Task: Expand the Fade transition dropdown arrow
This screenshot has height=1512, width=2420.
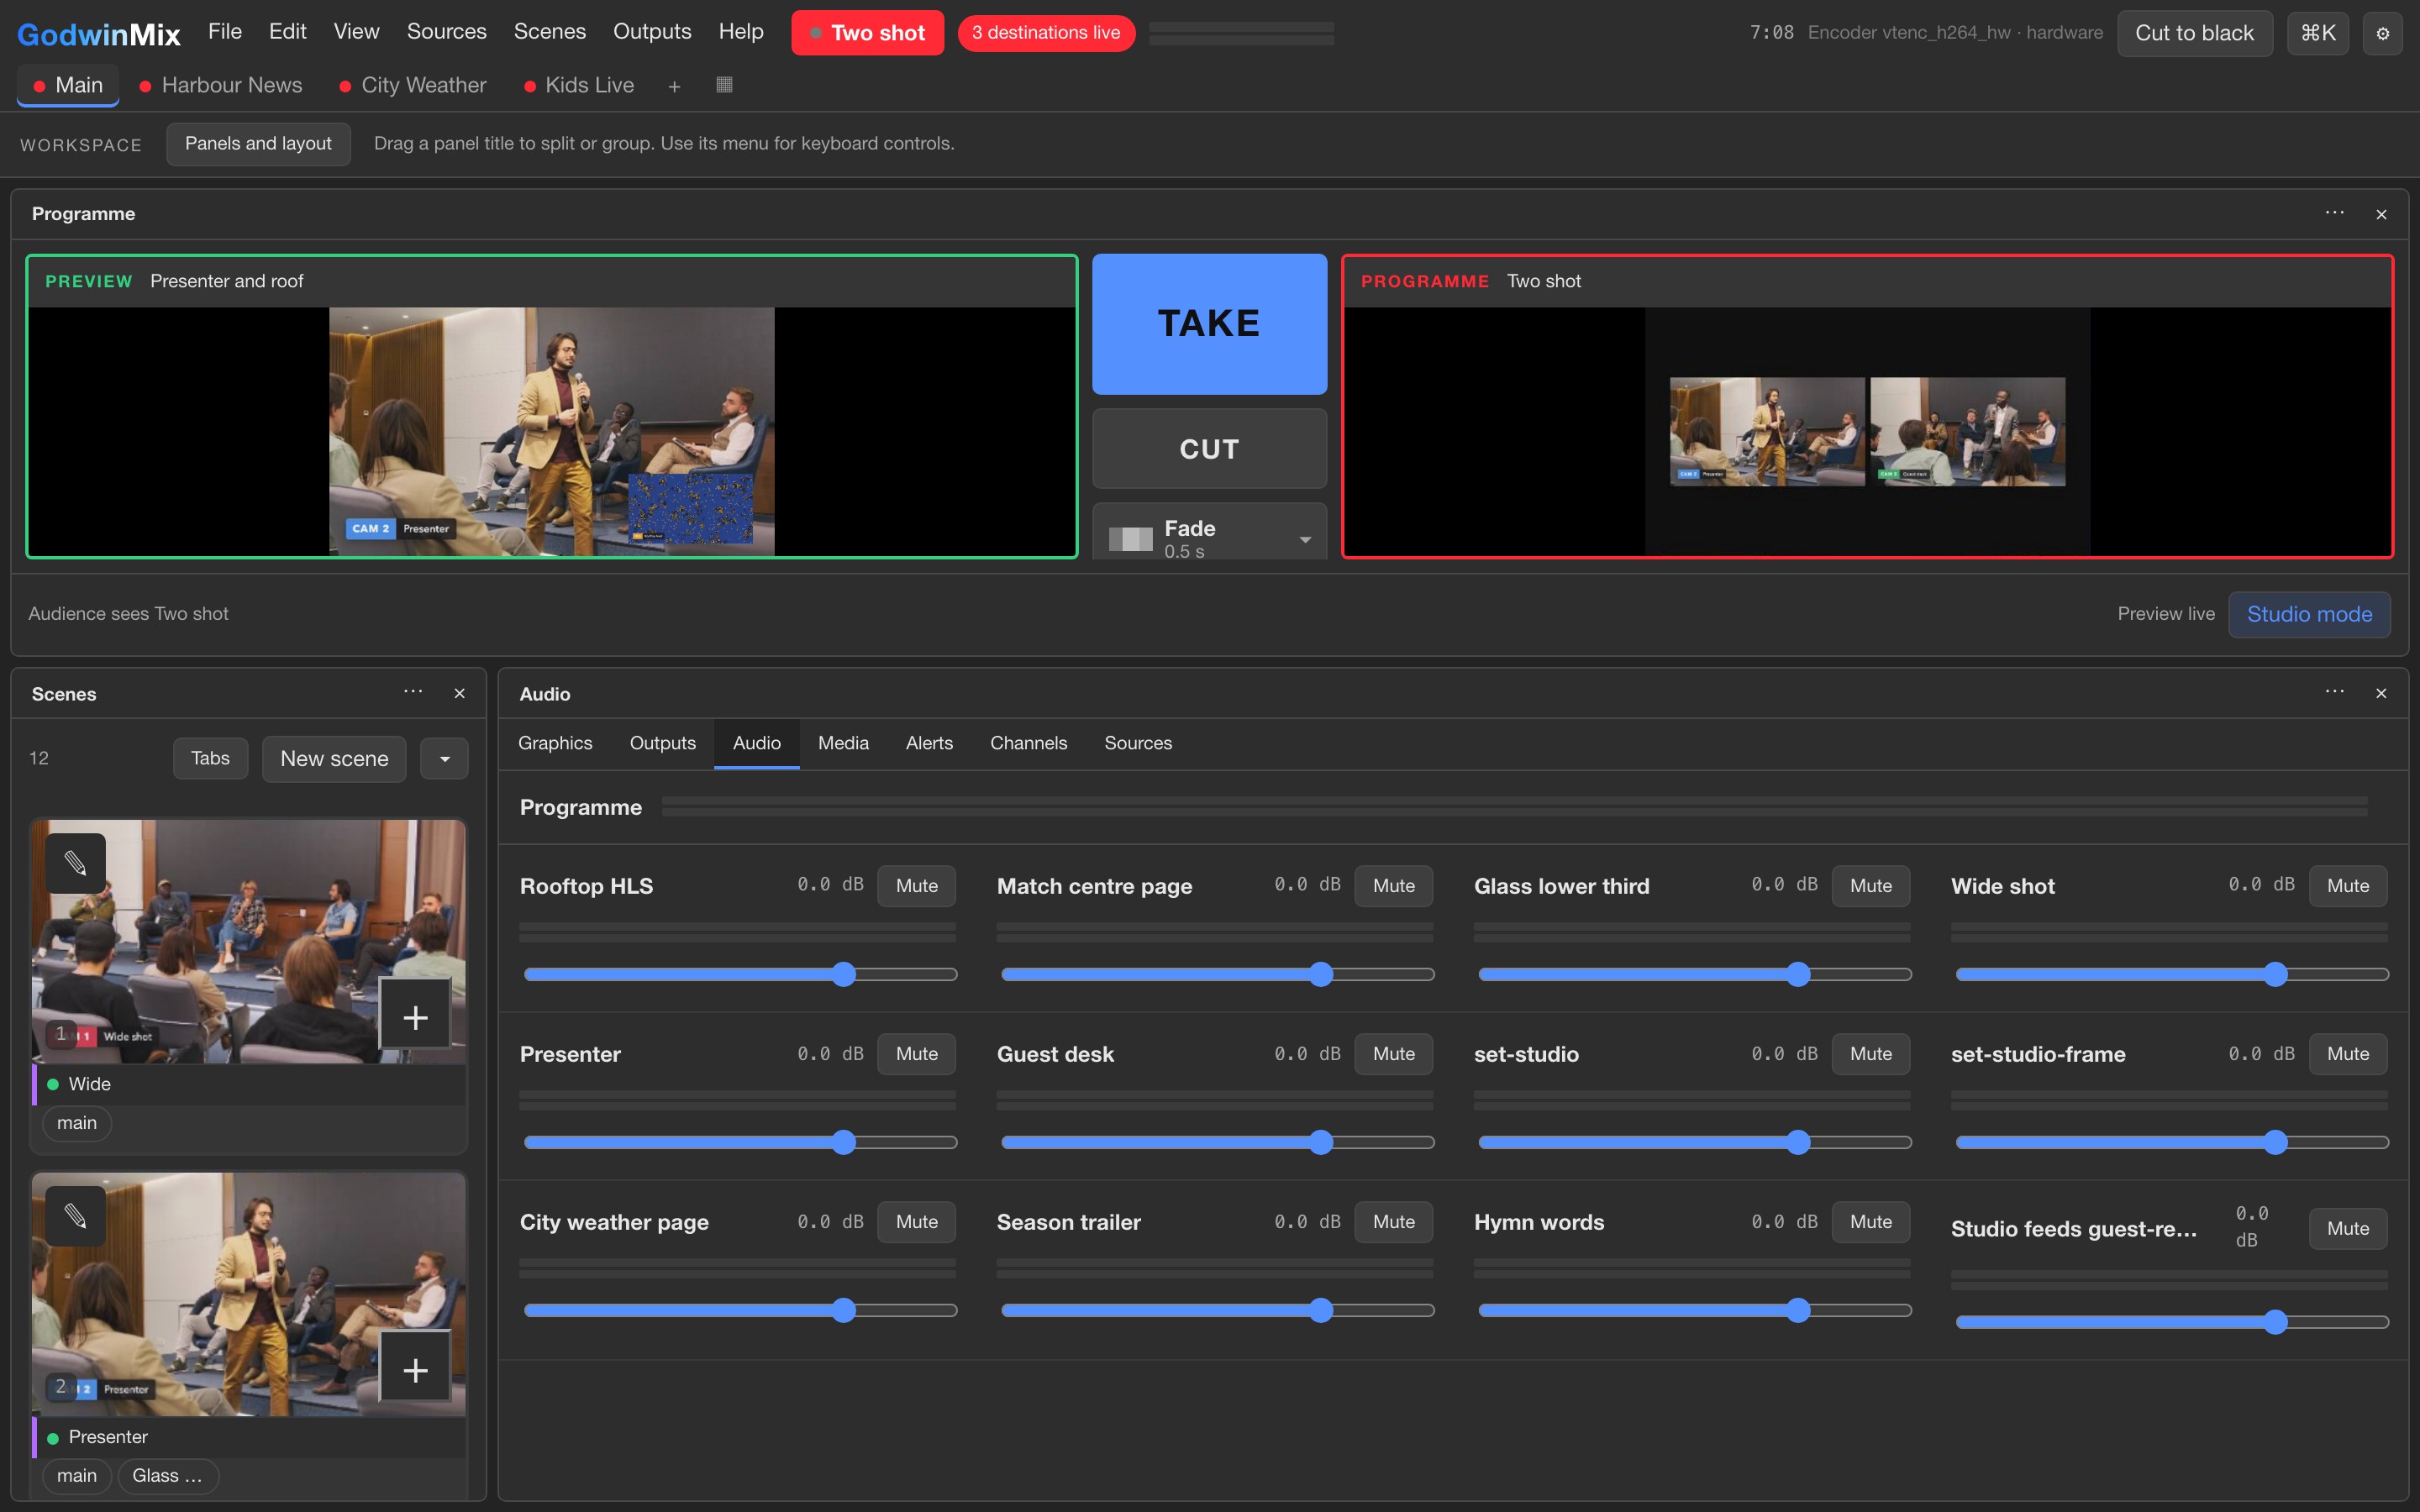Action: 1305,539
